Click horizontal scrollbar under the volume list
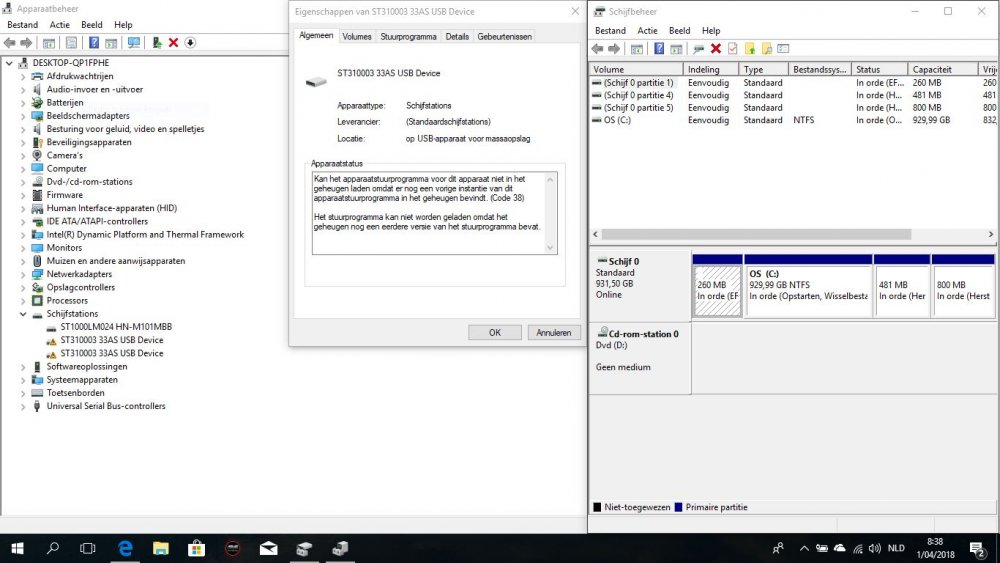Screen dimensions: 1000x563 [790, 235]
